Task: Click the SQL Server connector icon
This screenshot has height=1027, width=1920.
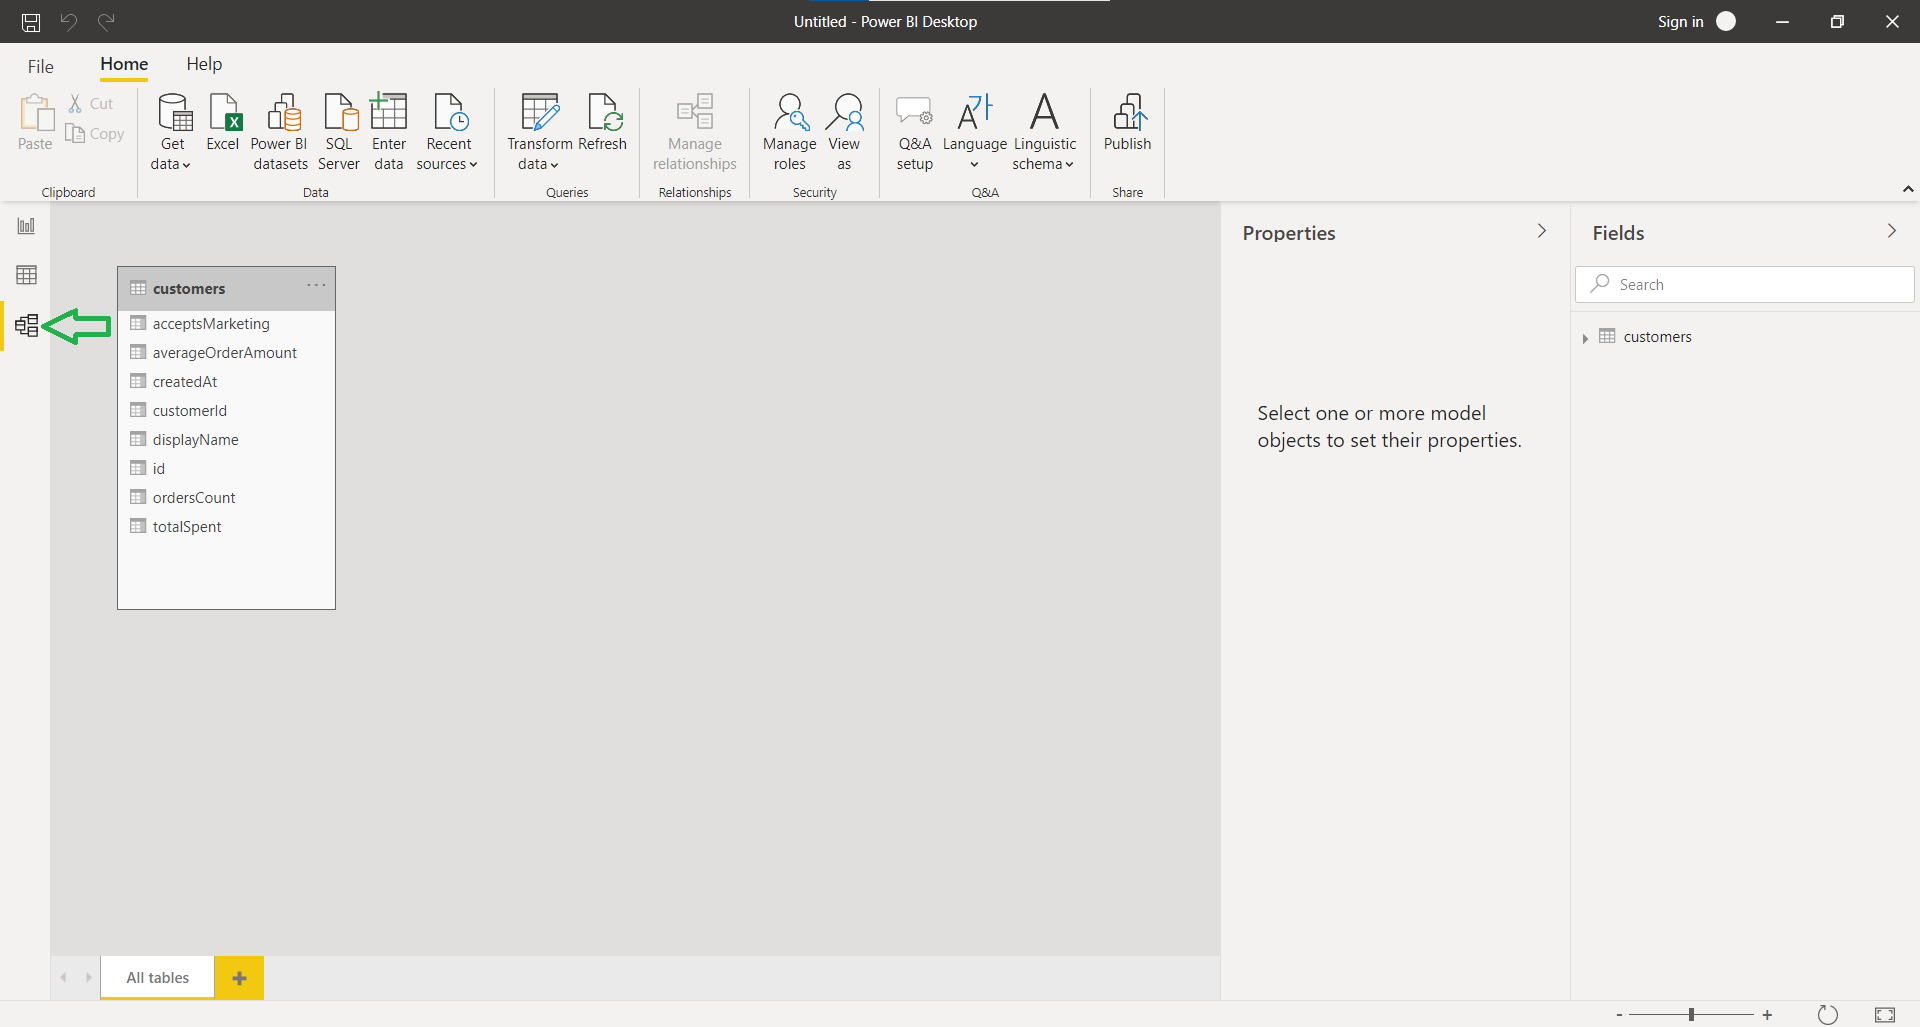Action: coord(339,131)
